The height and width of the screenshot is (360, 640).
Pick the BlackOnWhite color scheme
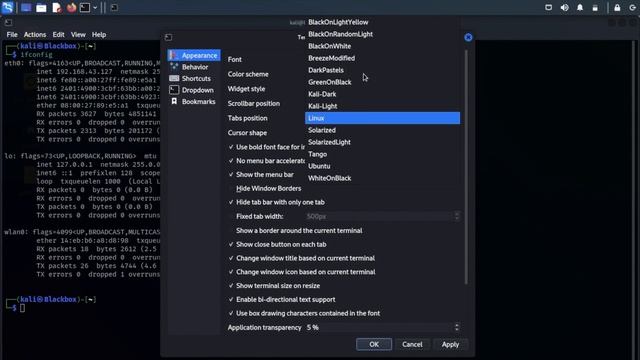click(x=382, y=46)
